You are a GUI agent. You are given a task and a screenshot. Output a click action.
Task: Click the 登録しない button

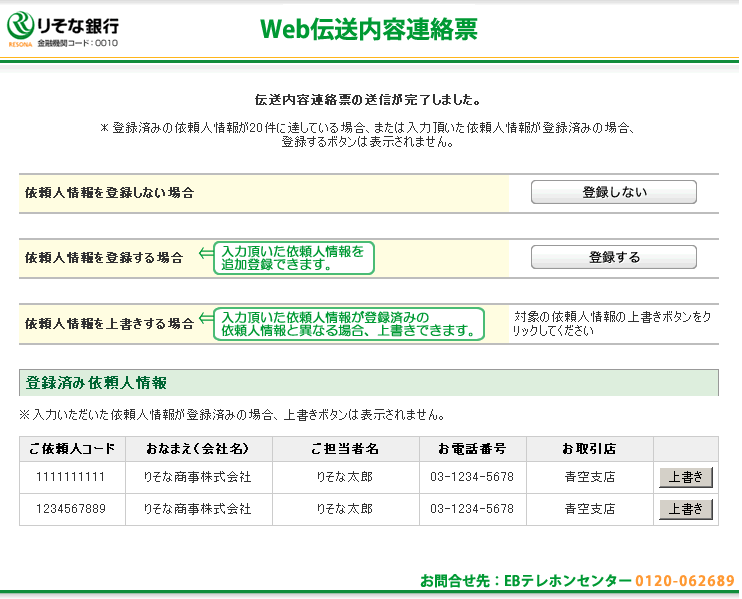(x=613, y=192)
